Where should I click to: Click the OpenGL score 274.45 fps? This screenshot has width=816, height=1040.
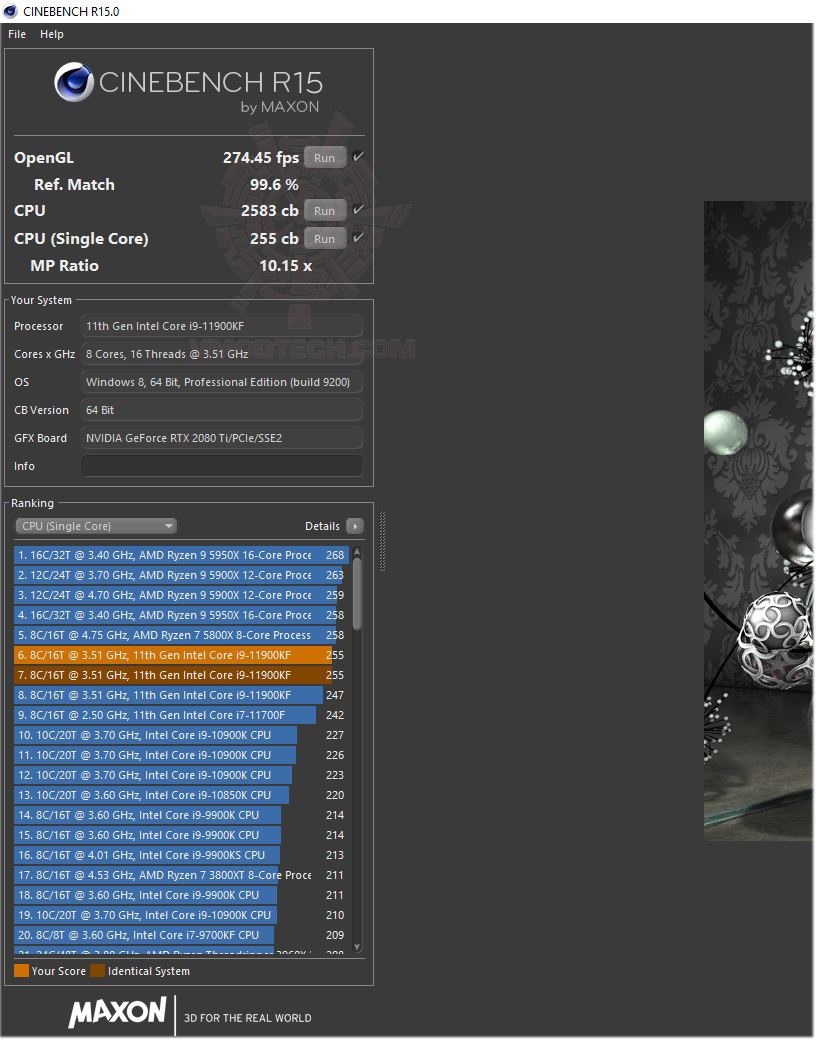261,158
